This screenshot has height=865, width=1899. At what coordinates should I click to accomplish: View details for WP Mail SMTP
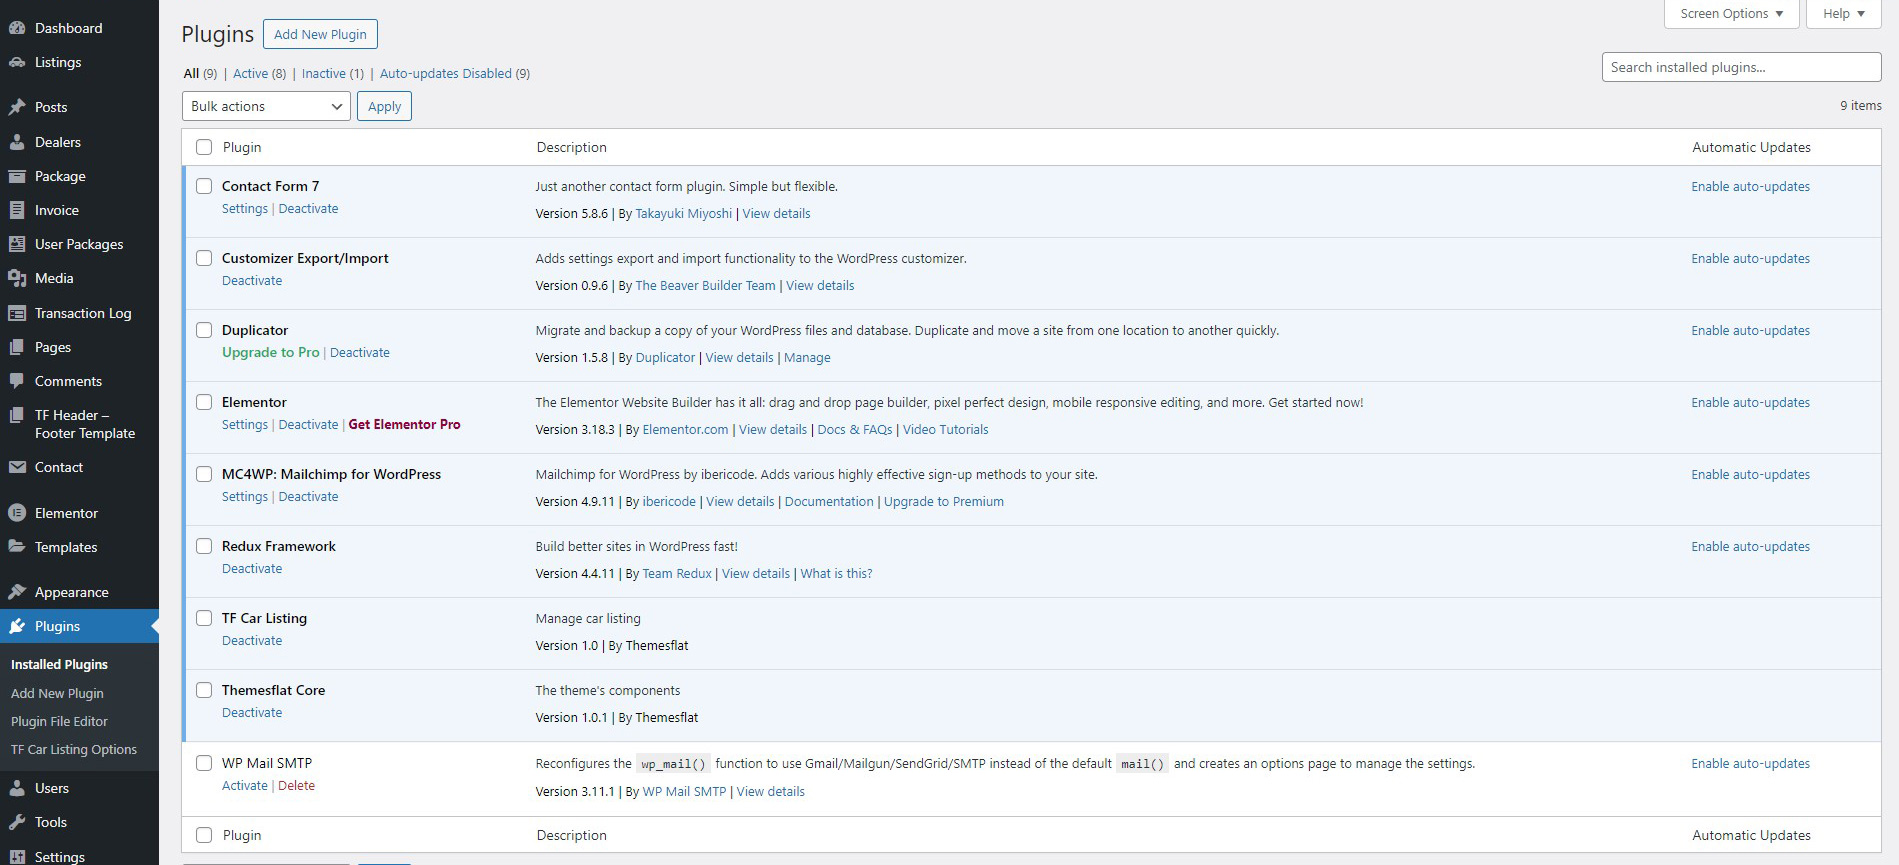(x=770, y=792)
